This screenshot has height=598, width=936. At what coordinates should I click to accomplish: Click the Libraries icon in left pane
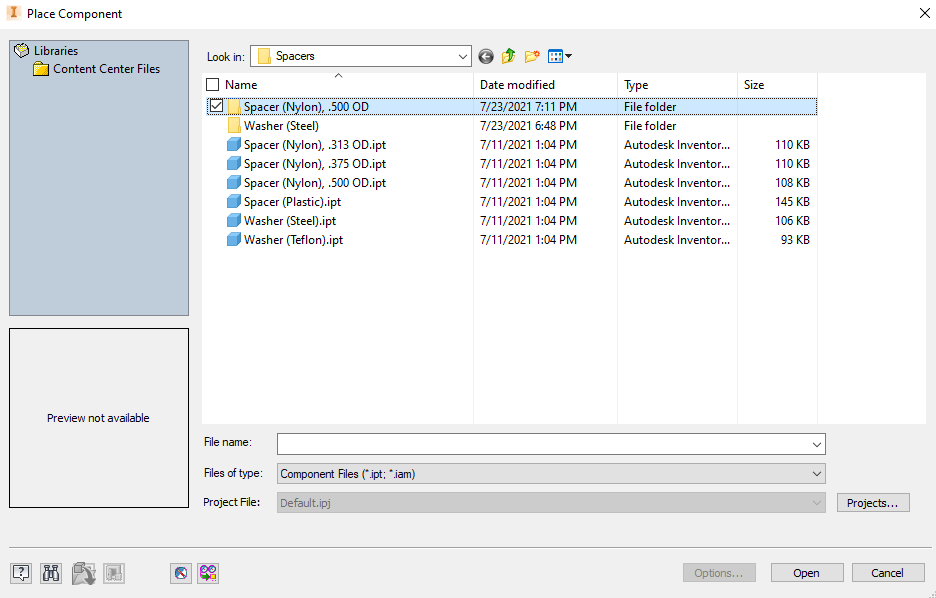pos(21,51)
